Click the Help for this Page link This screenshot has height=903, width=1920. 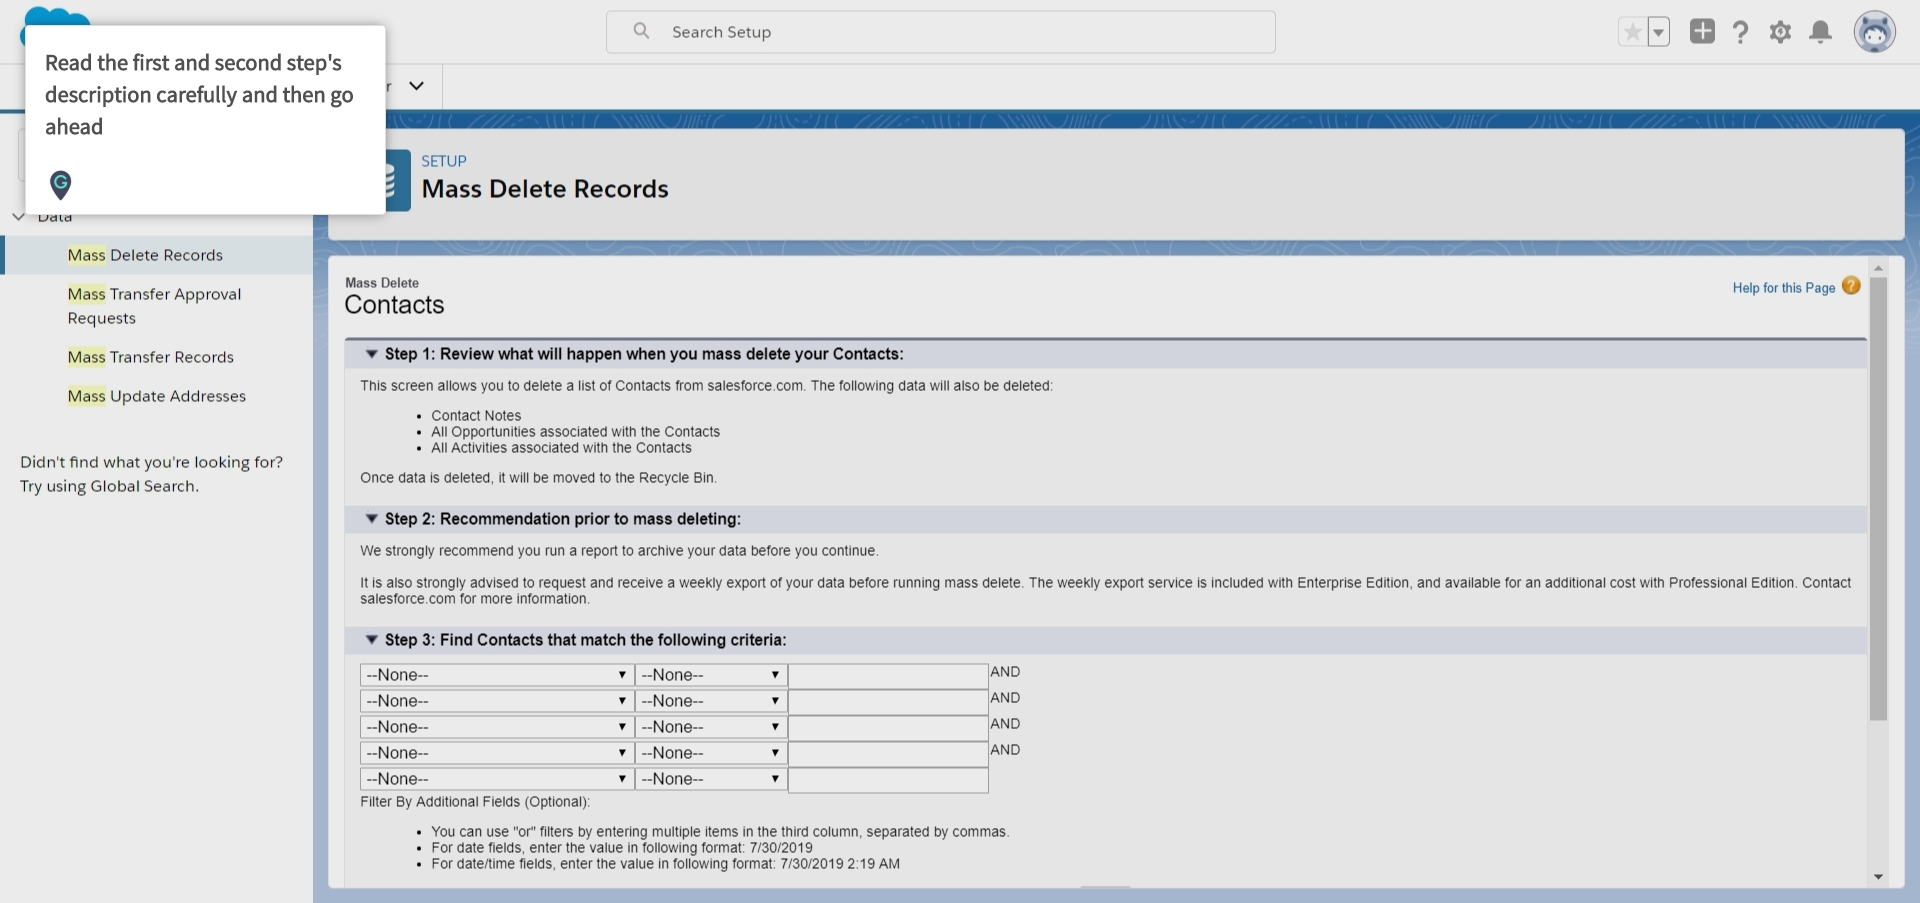click(1784, 287)
